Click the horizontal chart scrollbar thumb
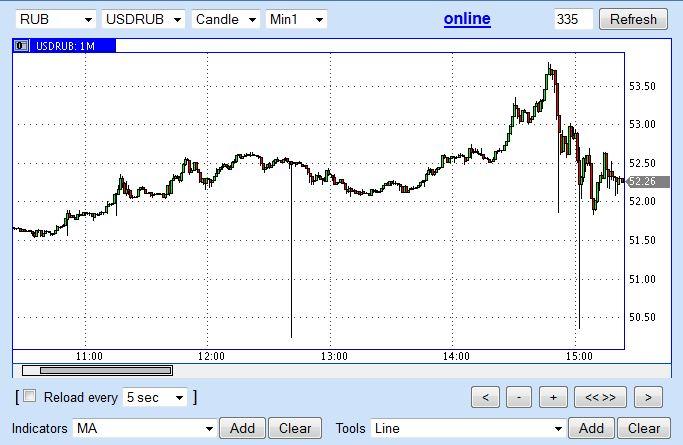This screenshot has height=445, width=683. pyautogui.click(x=106, y=371)
